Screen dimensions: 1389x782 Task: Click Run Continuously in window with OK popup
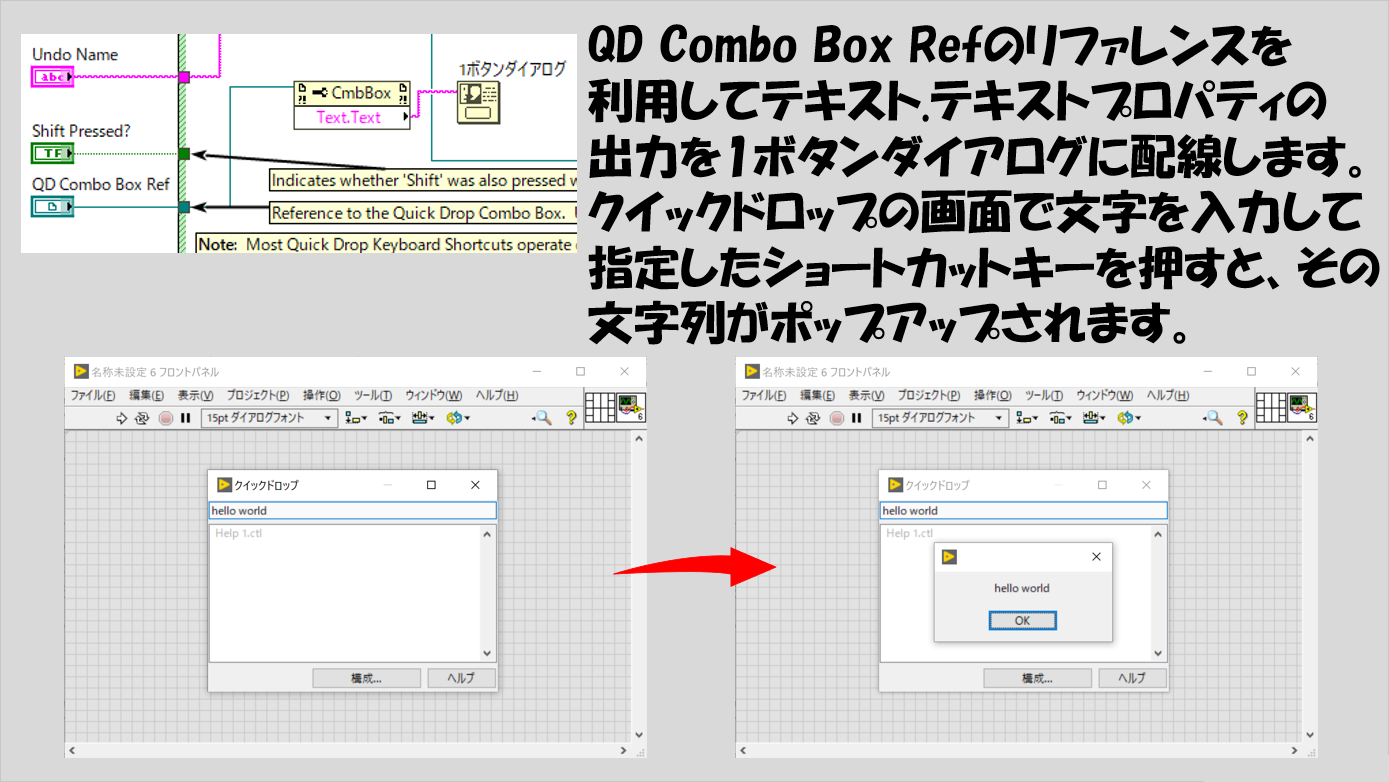click(814, 418)
